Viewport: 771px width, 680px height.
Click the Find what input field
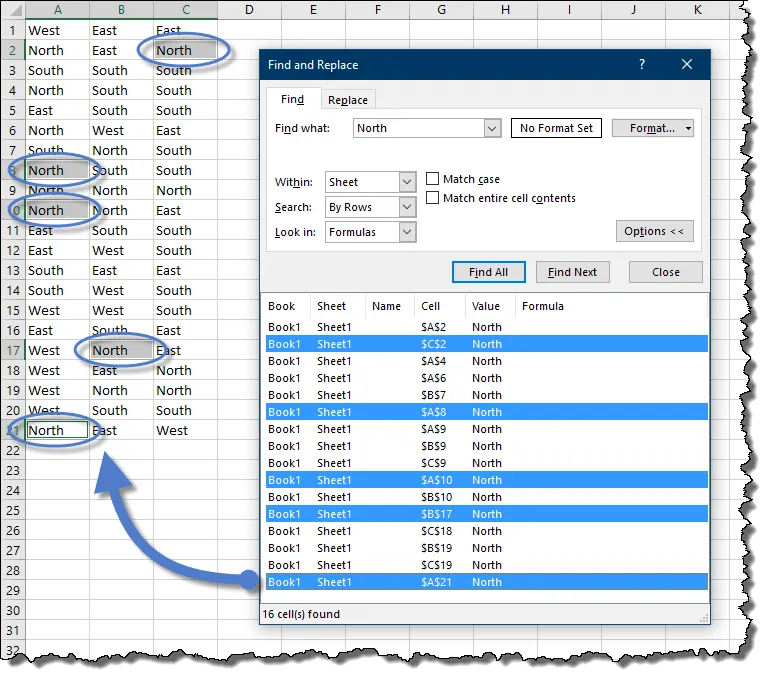click(418, 128)
